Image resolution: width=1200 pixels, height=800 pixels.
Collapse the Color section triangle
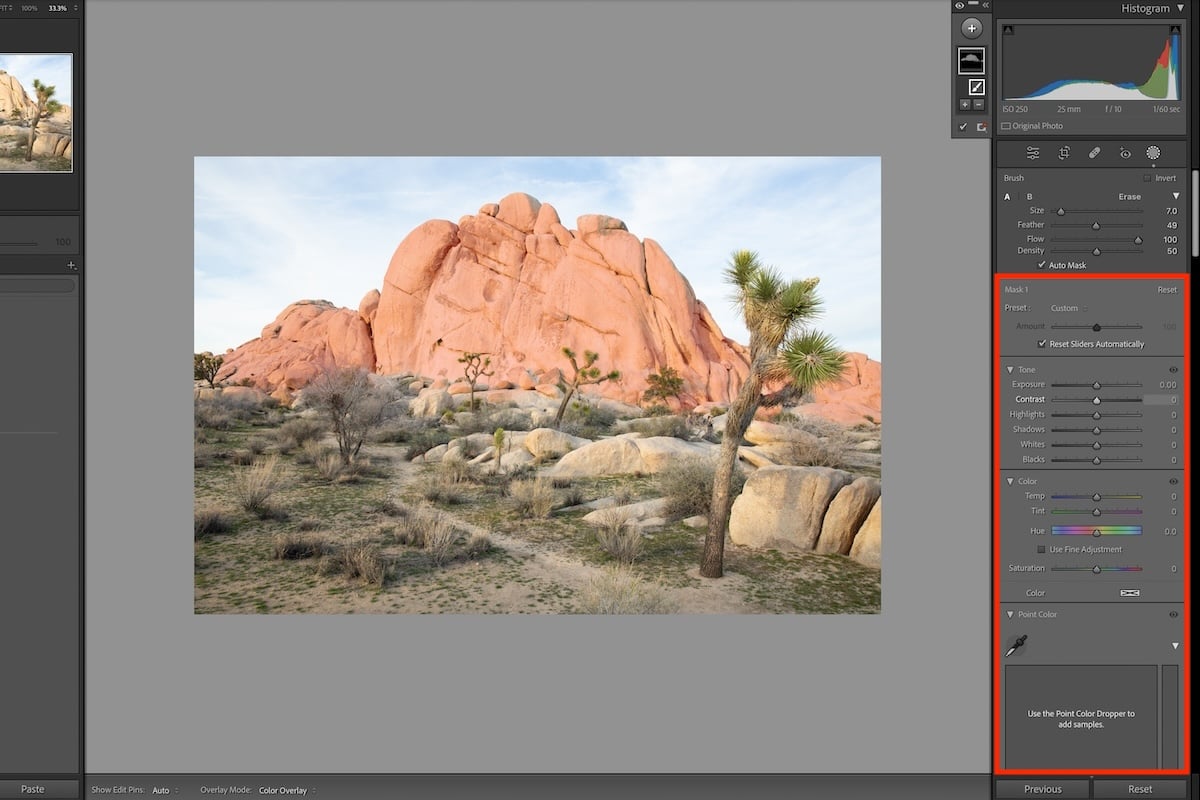pos(1010,481)
